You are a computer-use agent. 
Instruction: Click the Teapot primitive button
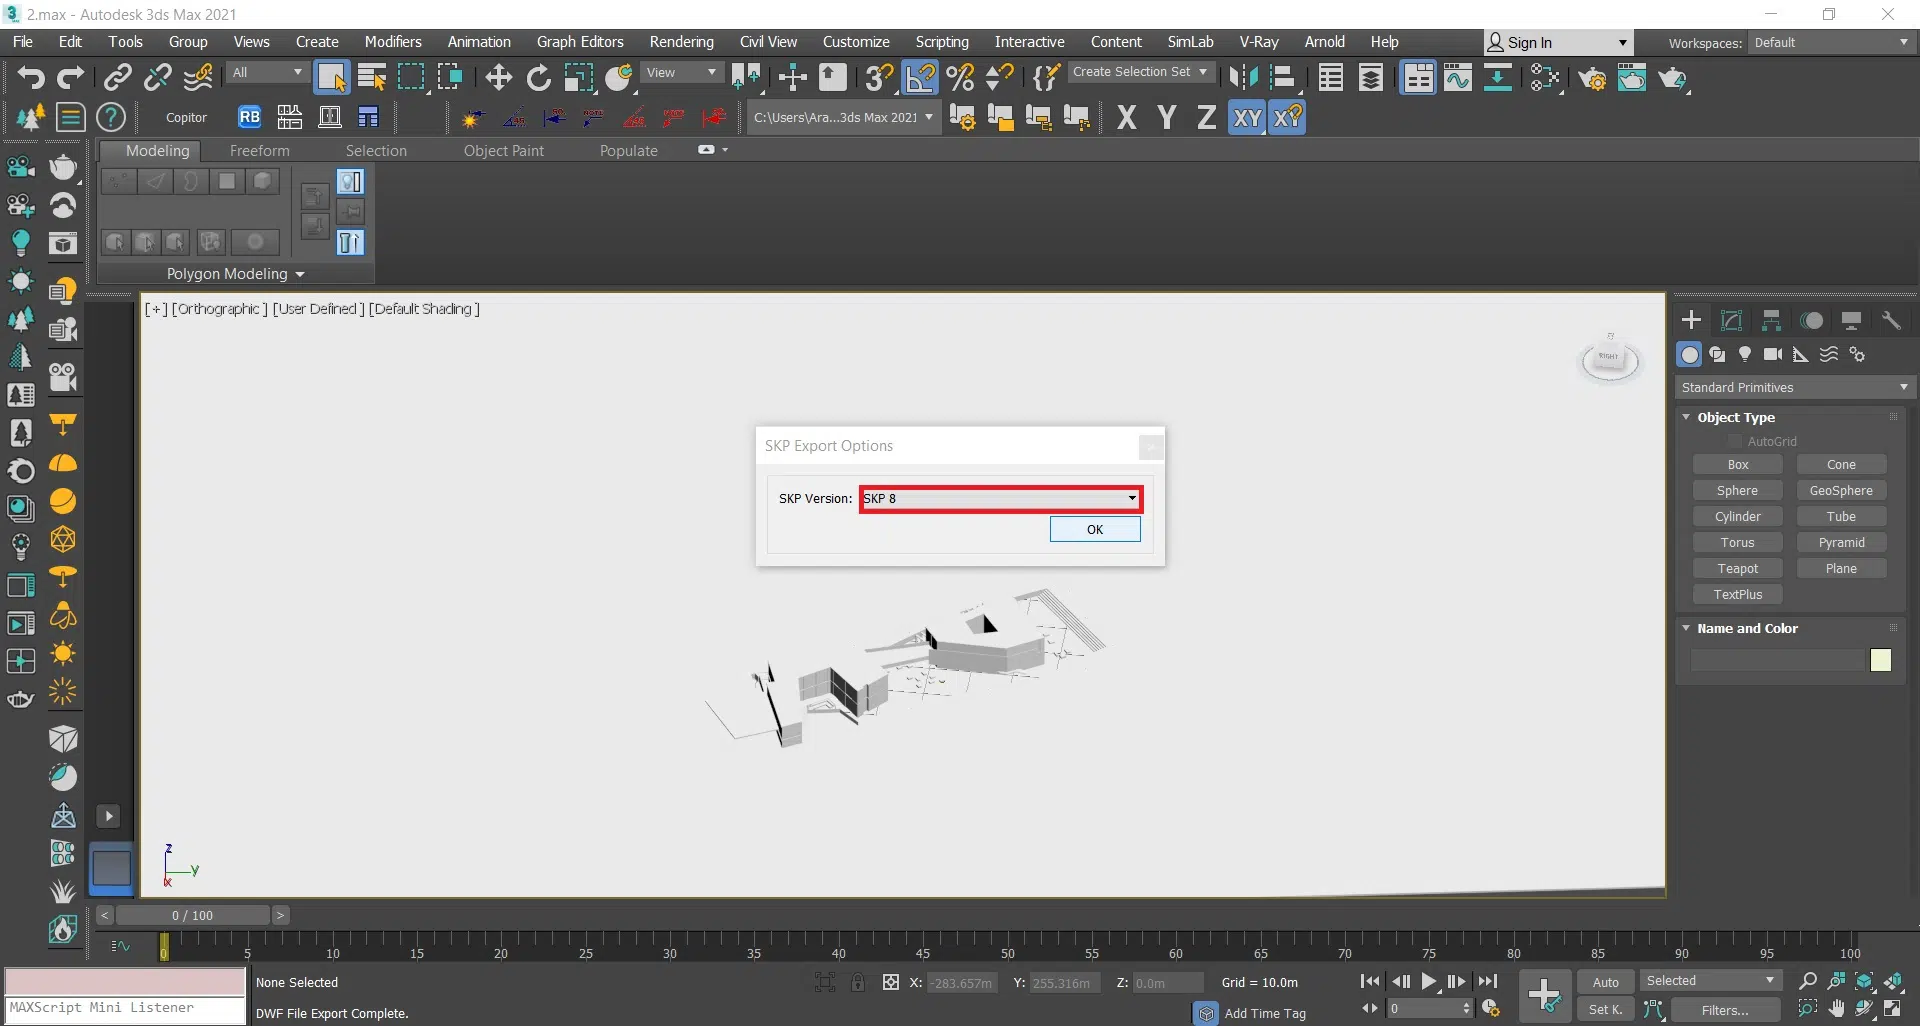pyautogui.click(x=1737, y=568)
